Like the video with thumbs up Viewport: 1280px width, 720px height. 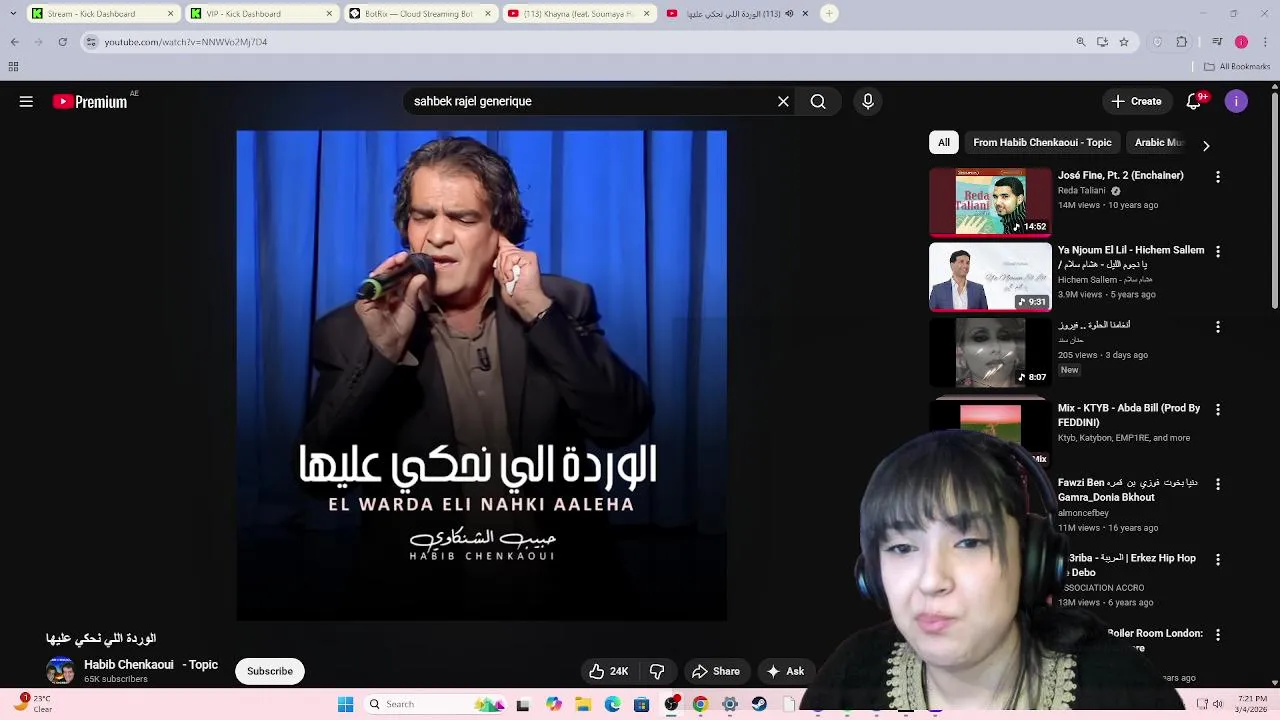tap(609, 671)
